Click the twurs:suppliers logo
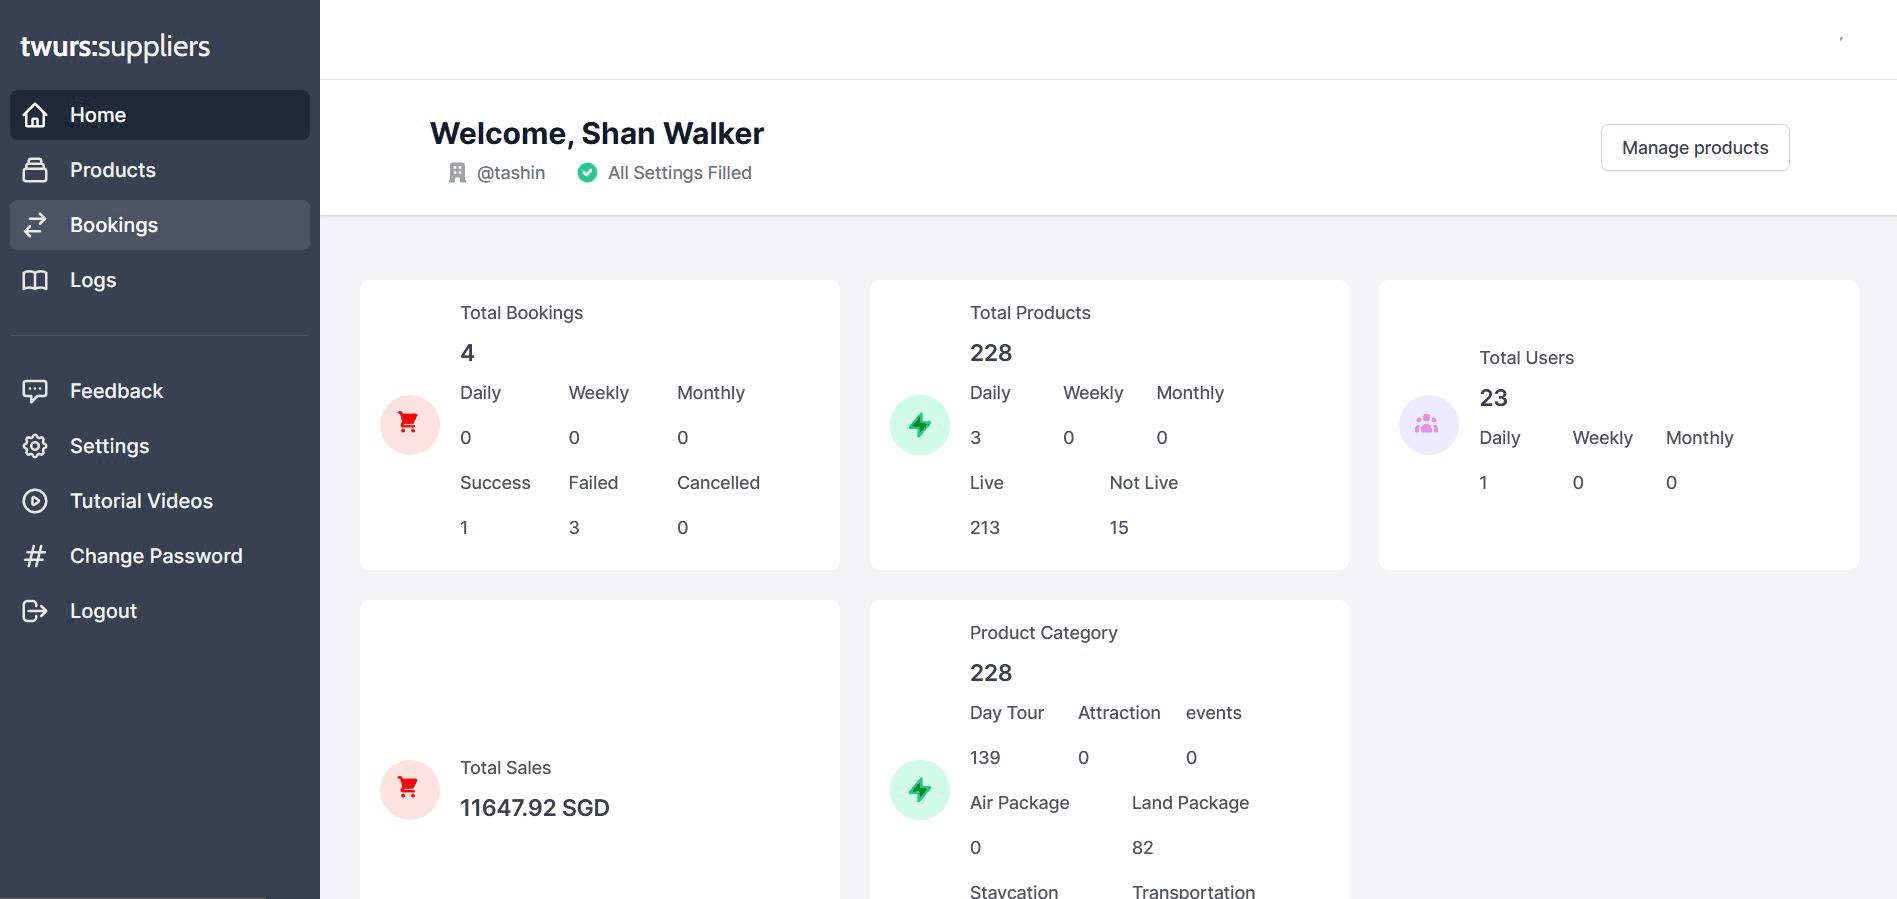 pos(115,47)
